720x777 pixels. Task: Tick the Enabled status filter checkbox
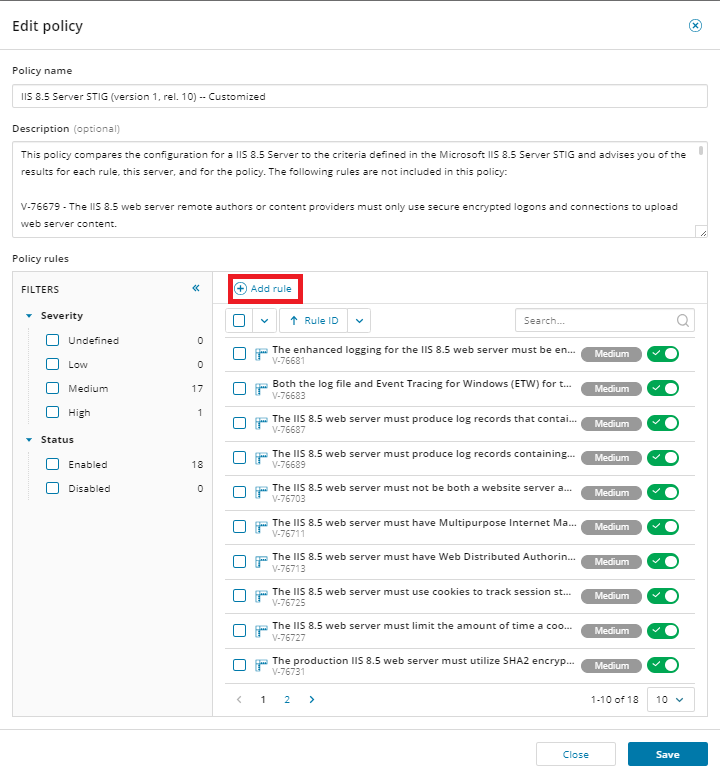[53, 464]
